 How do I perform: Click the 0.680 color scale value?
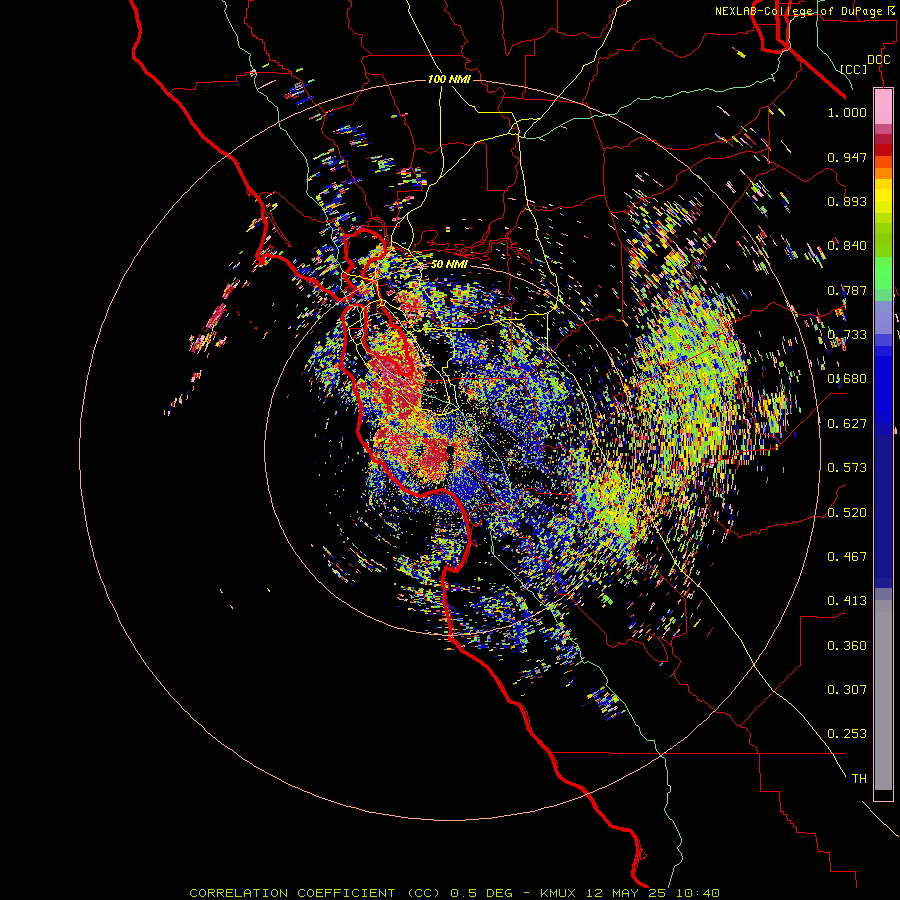point(847,379)
